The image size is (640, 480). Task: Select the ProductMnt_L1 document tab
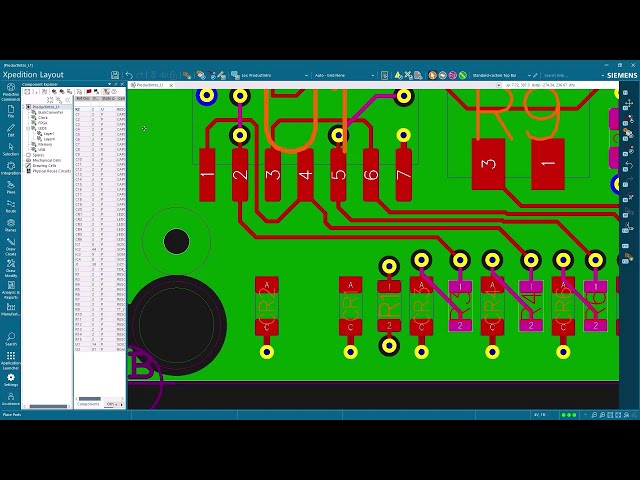click(149, 85)
